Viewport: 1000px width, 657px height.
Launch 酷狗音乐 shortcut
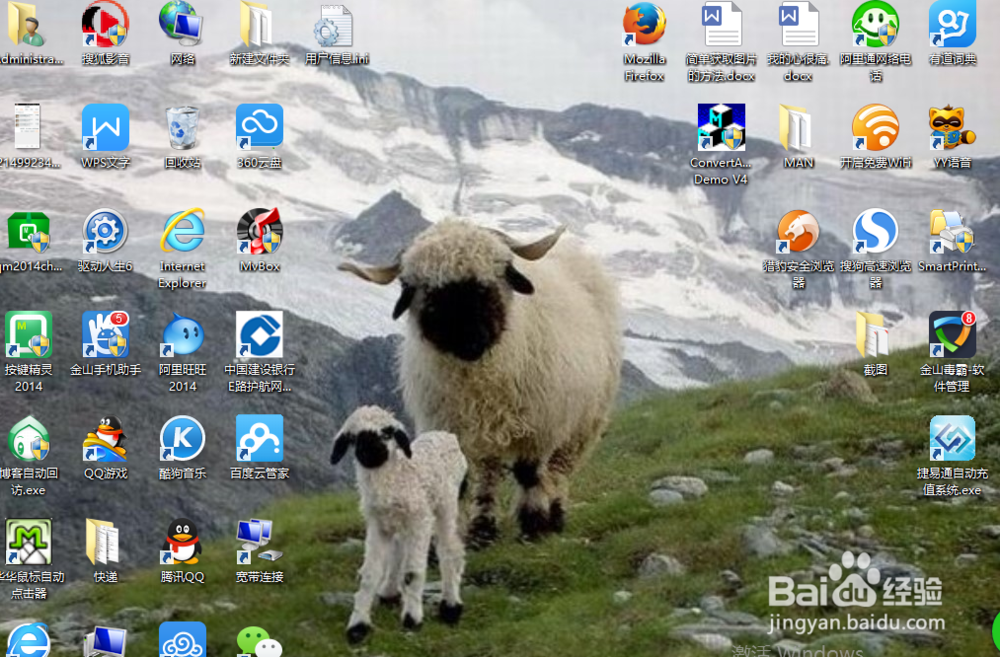[182, 439]
